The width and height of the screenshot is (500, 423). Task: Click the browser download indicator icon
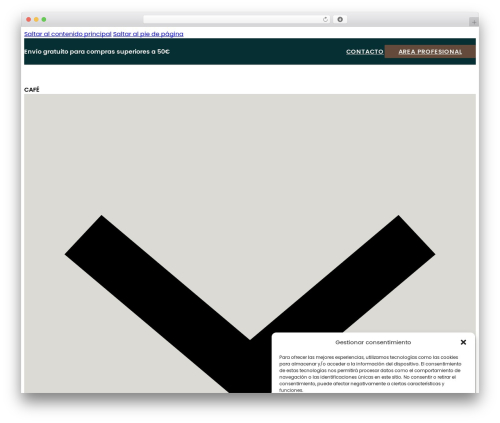[x=340, y=19]
